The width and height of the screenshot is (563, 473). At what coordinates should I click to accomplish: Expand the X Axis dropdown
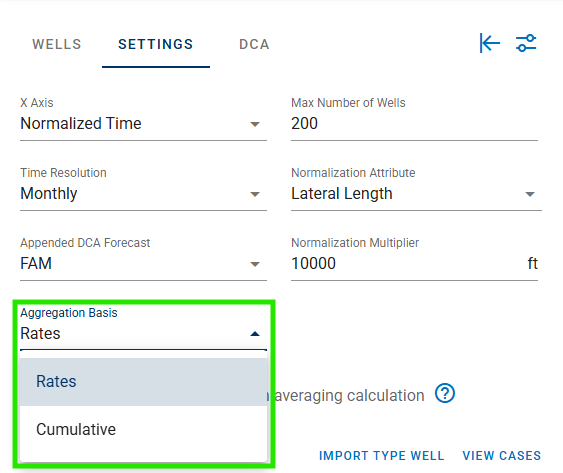tap(143, 124)
